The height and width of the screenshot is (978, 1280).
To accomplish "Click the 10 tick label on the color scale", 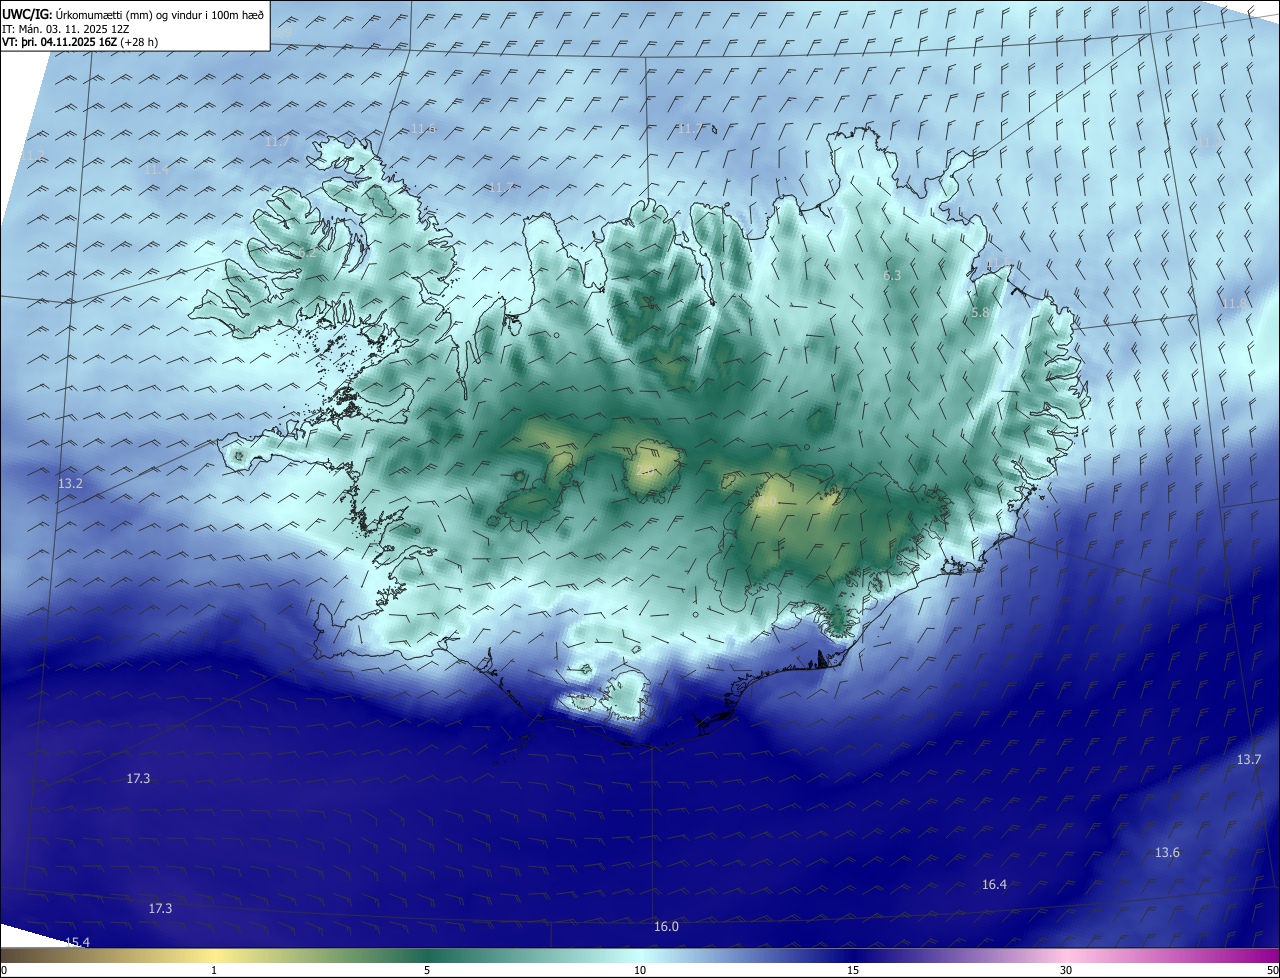I will coord(640,970).
